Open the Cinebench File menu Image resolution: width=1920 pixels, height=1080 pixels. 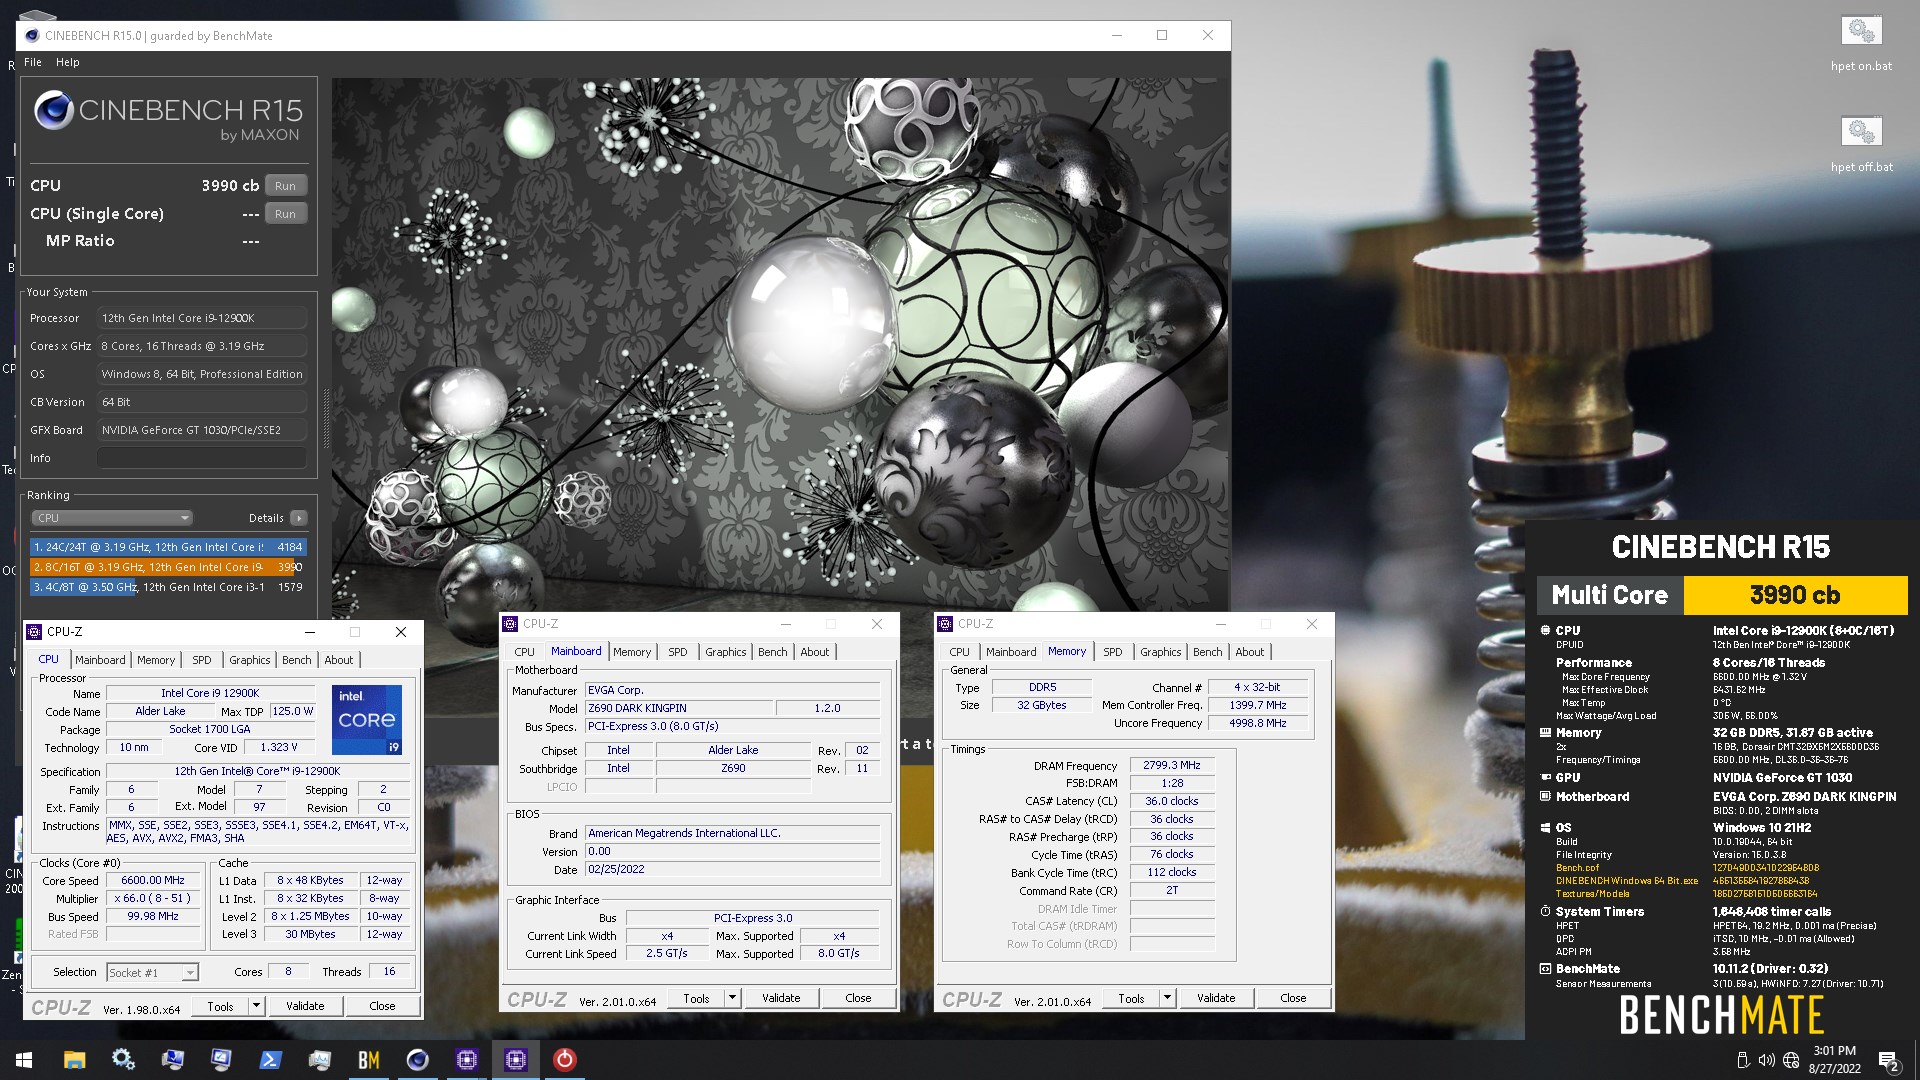coord(33,62)
